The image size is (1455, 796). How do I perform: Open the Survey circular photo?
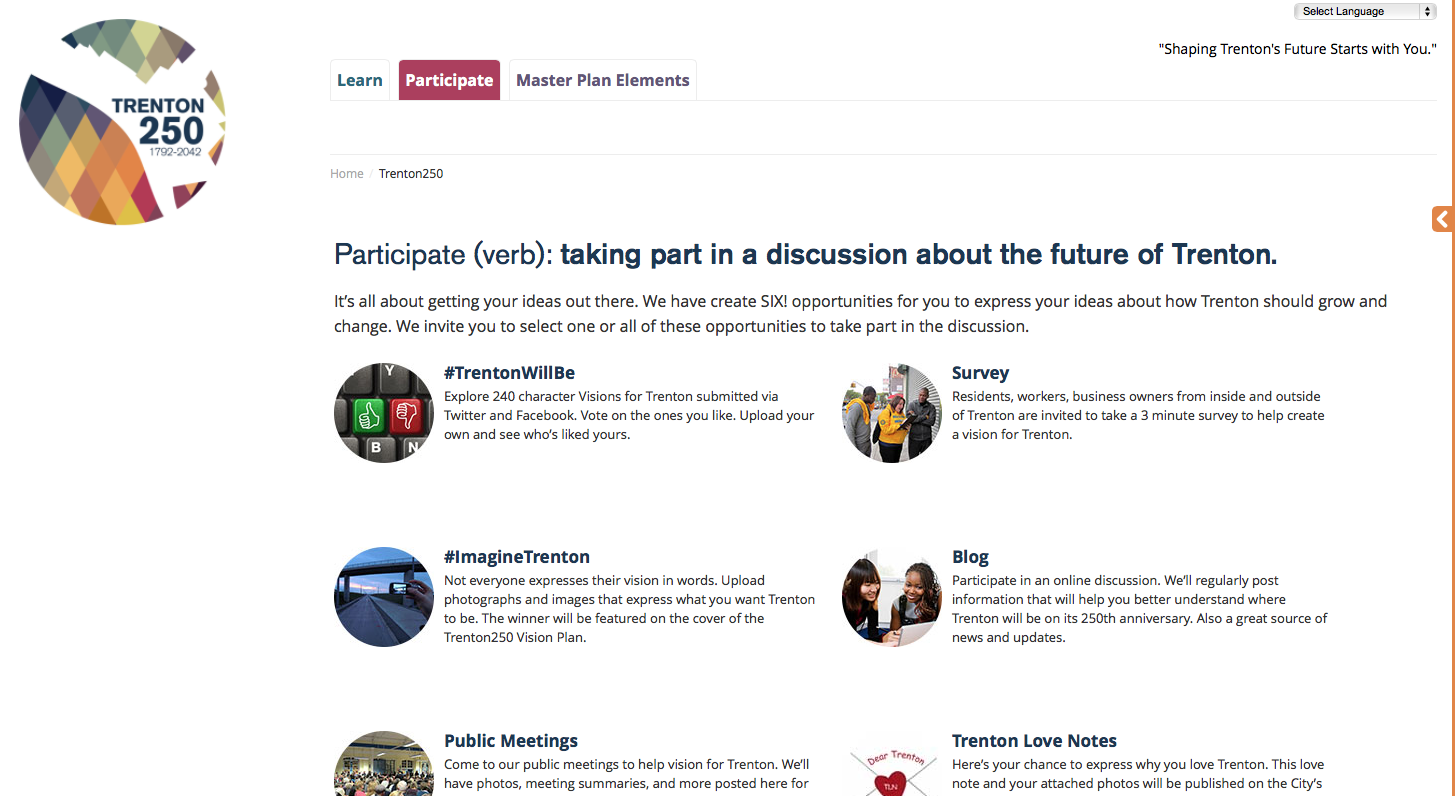[892, 413]
